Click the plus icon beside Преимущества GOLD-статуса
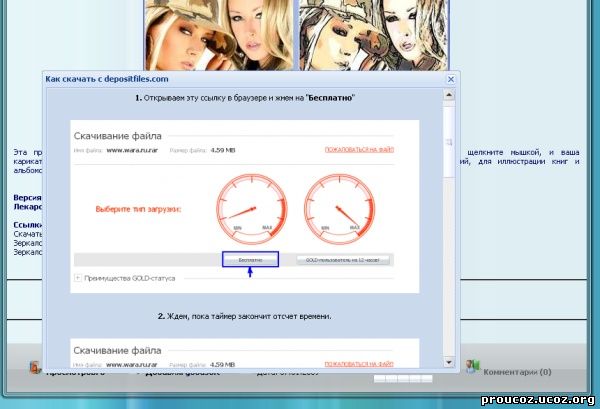 (x=78, y=278)
